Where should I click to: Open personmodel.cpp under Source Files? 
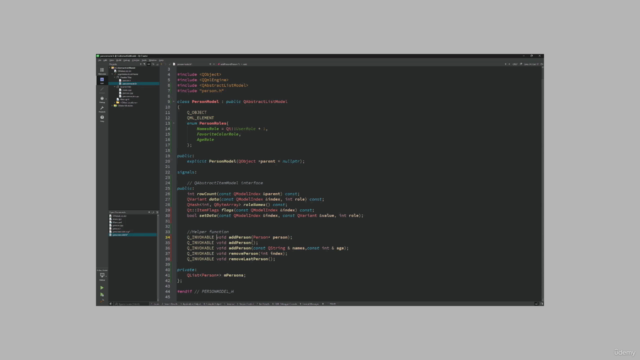click(129, 96)
